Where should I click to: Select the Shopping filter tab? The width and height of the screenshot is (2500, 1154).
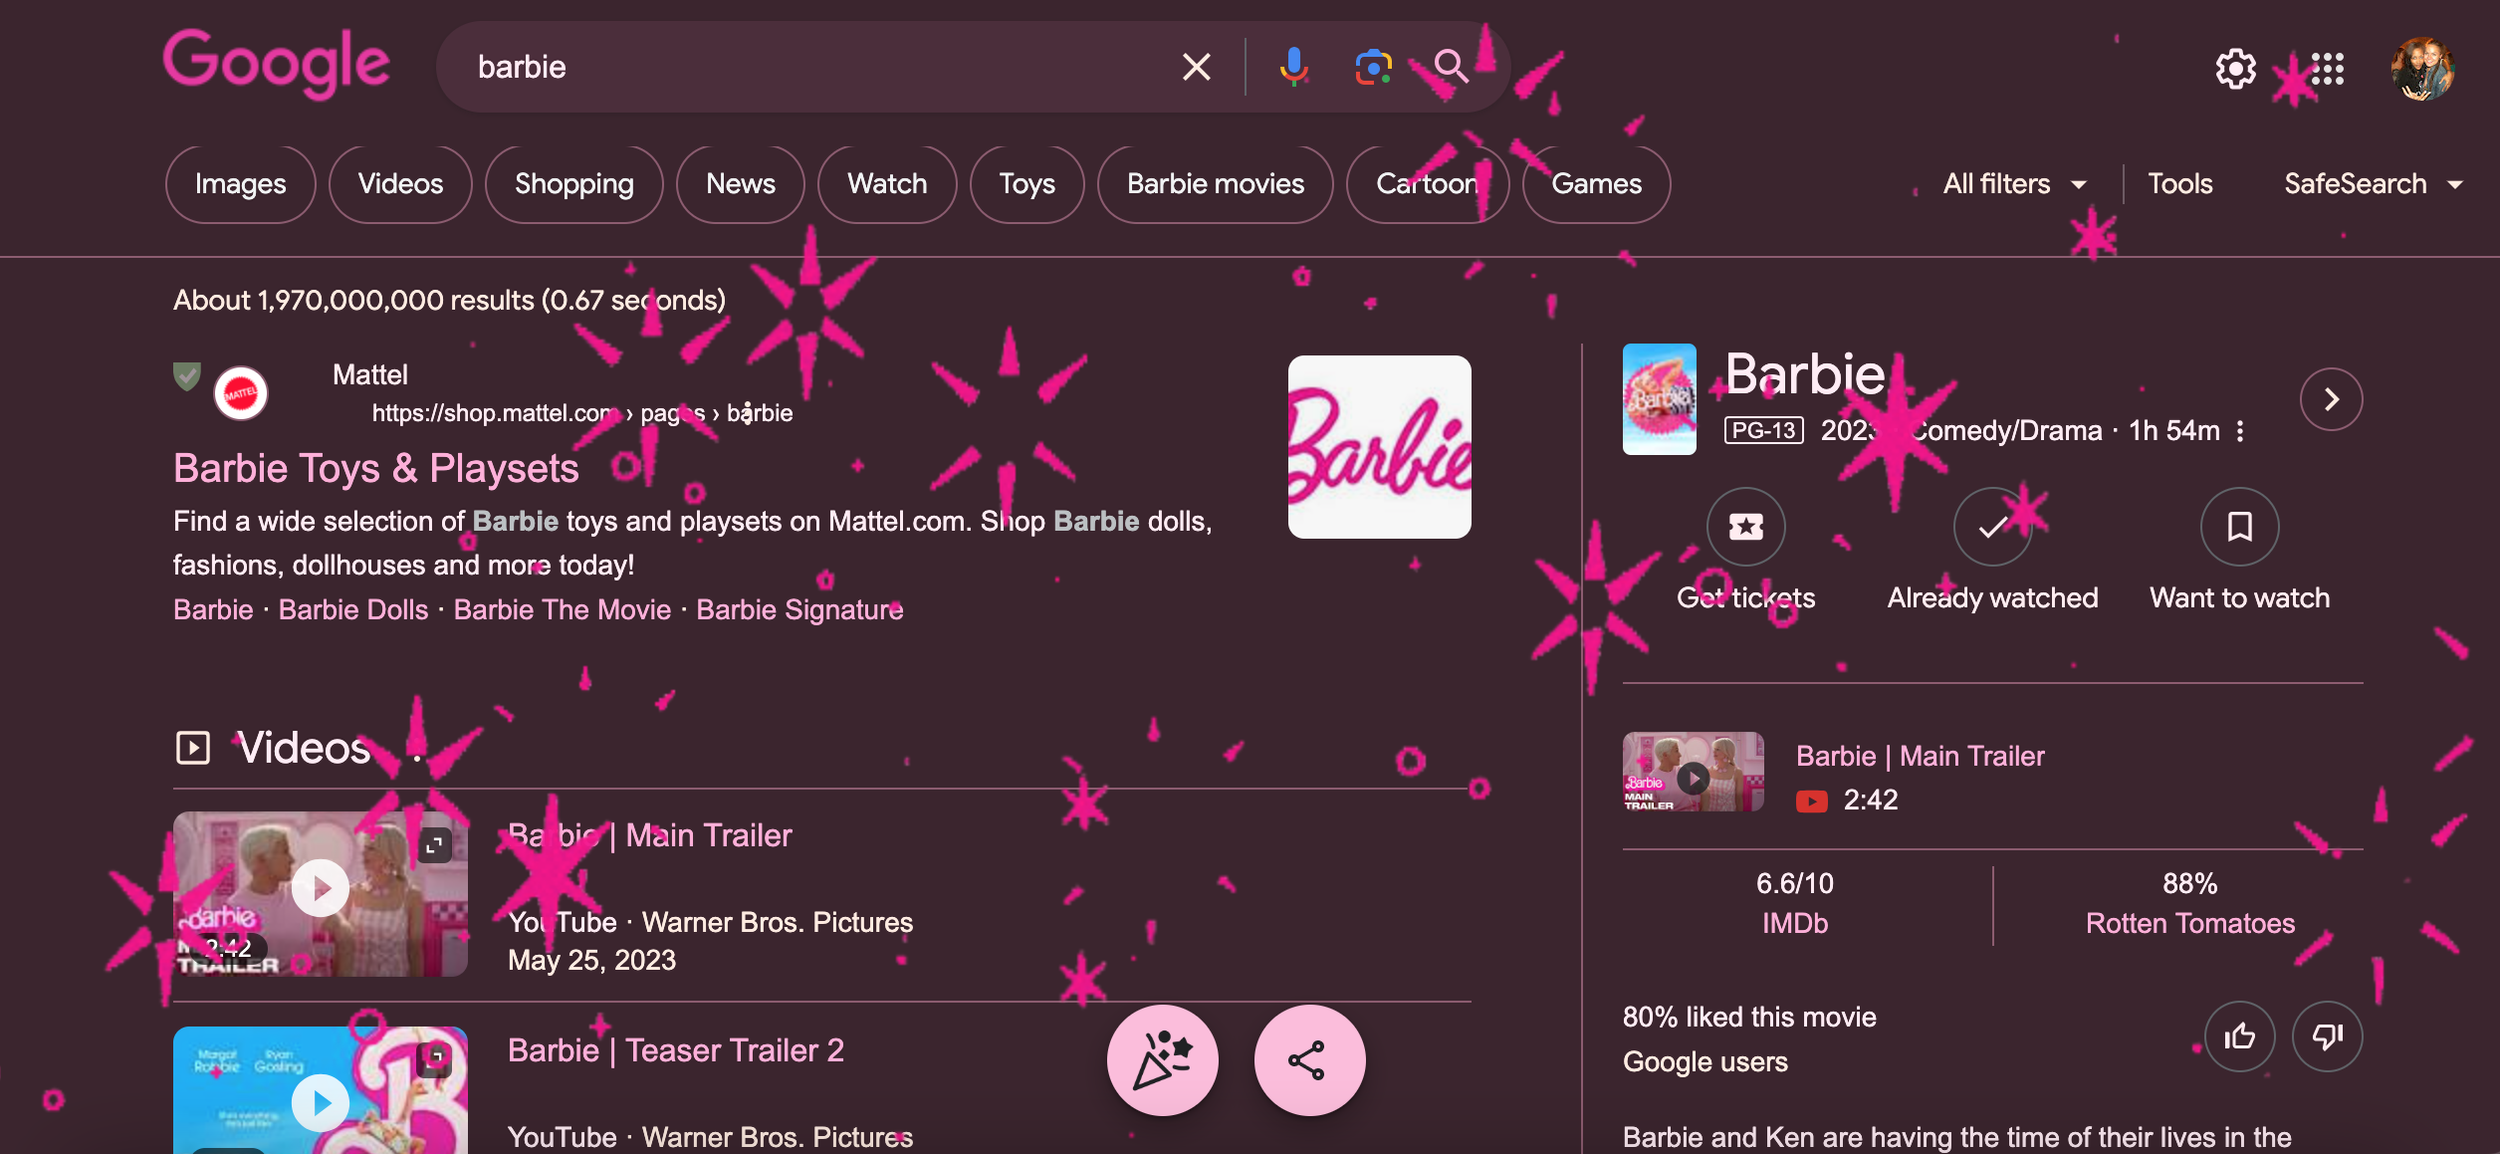pos(574,184)
